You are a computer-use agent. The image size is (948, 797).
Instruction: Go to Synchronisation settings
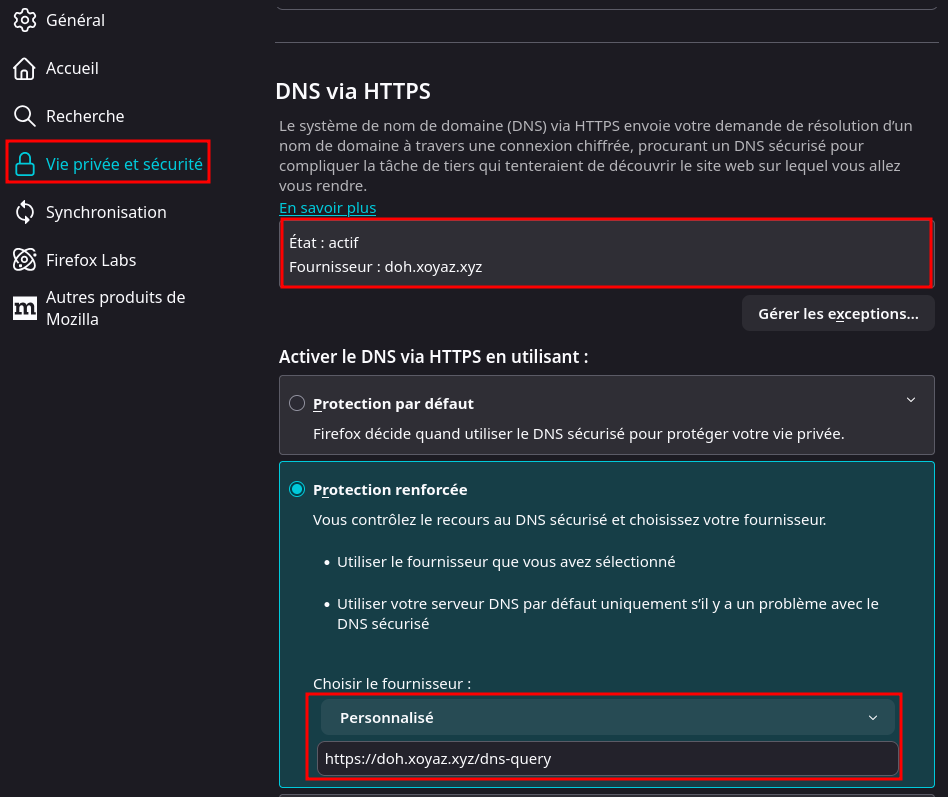point(106,212)
